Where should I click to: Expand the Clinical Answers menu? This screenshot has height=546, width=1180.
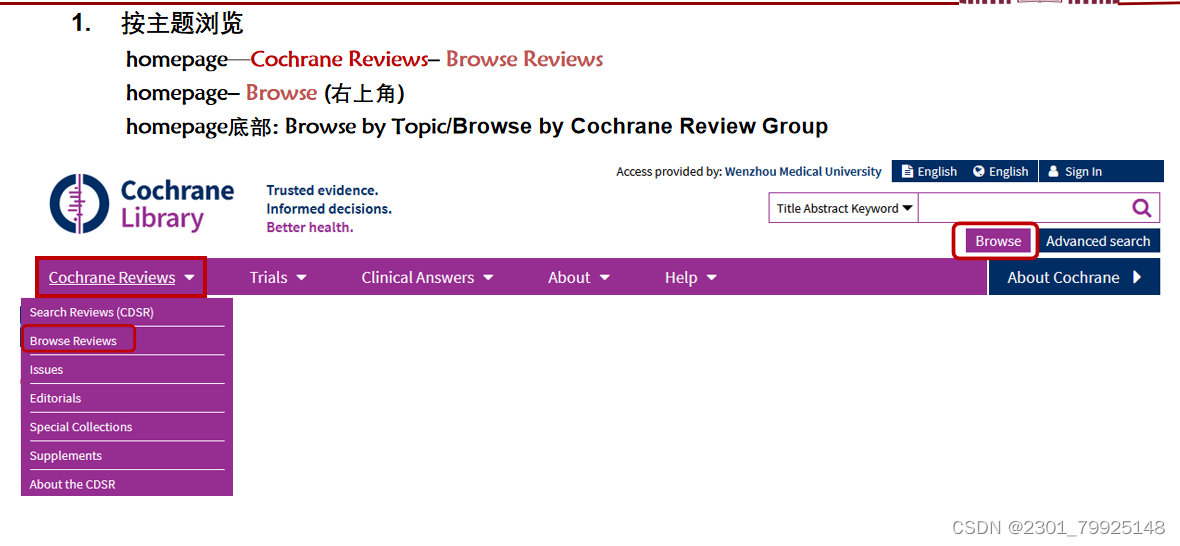(427, 278)
